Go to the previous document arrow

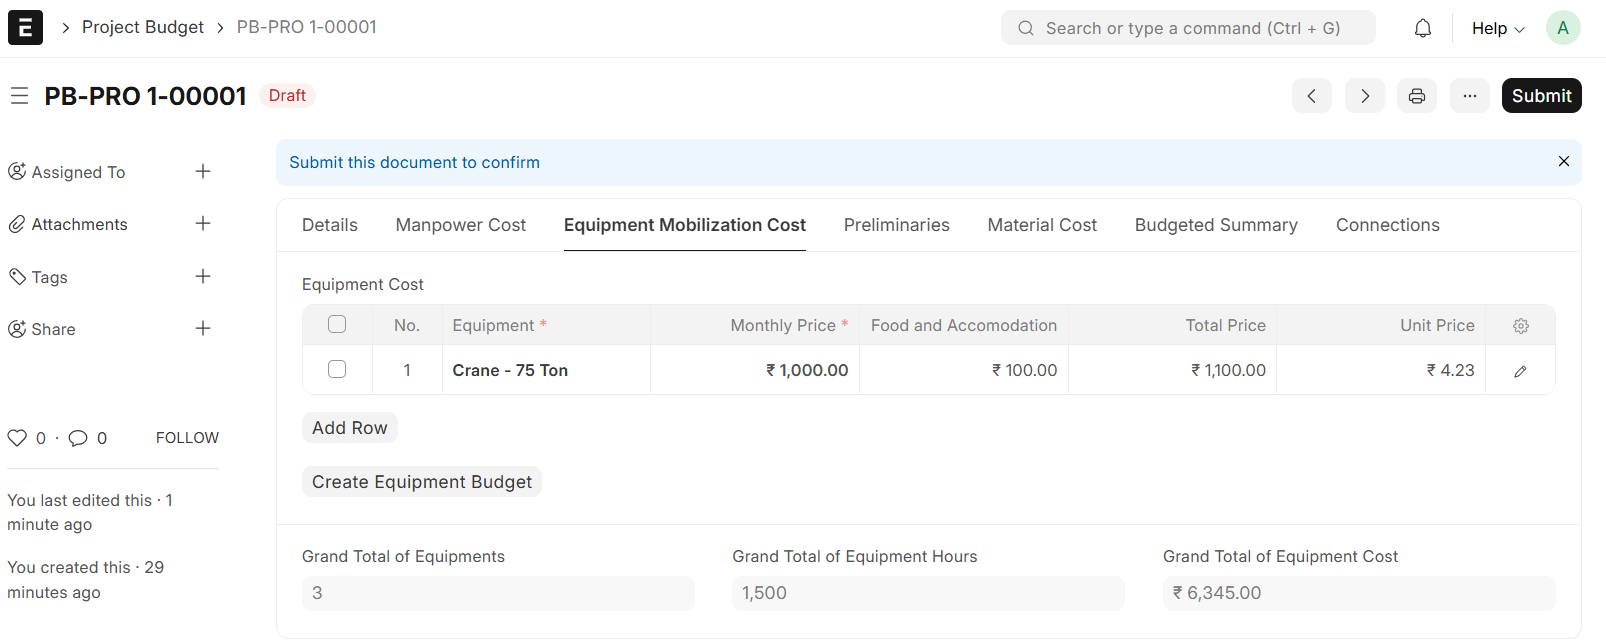tap(1311, 96)
